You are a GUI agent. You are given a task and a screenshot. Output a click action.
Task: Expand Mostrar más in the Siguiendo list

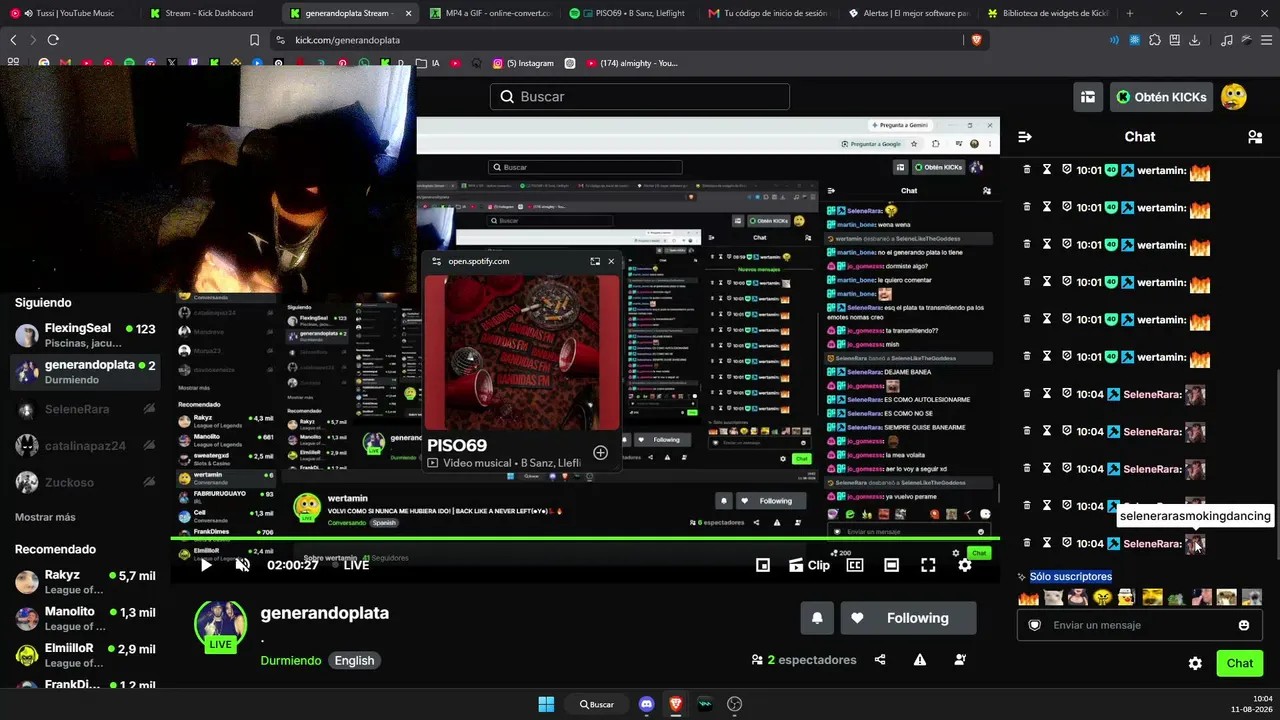(45, 517)
